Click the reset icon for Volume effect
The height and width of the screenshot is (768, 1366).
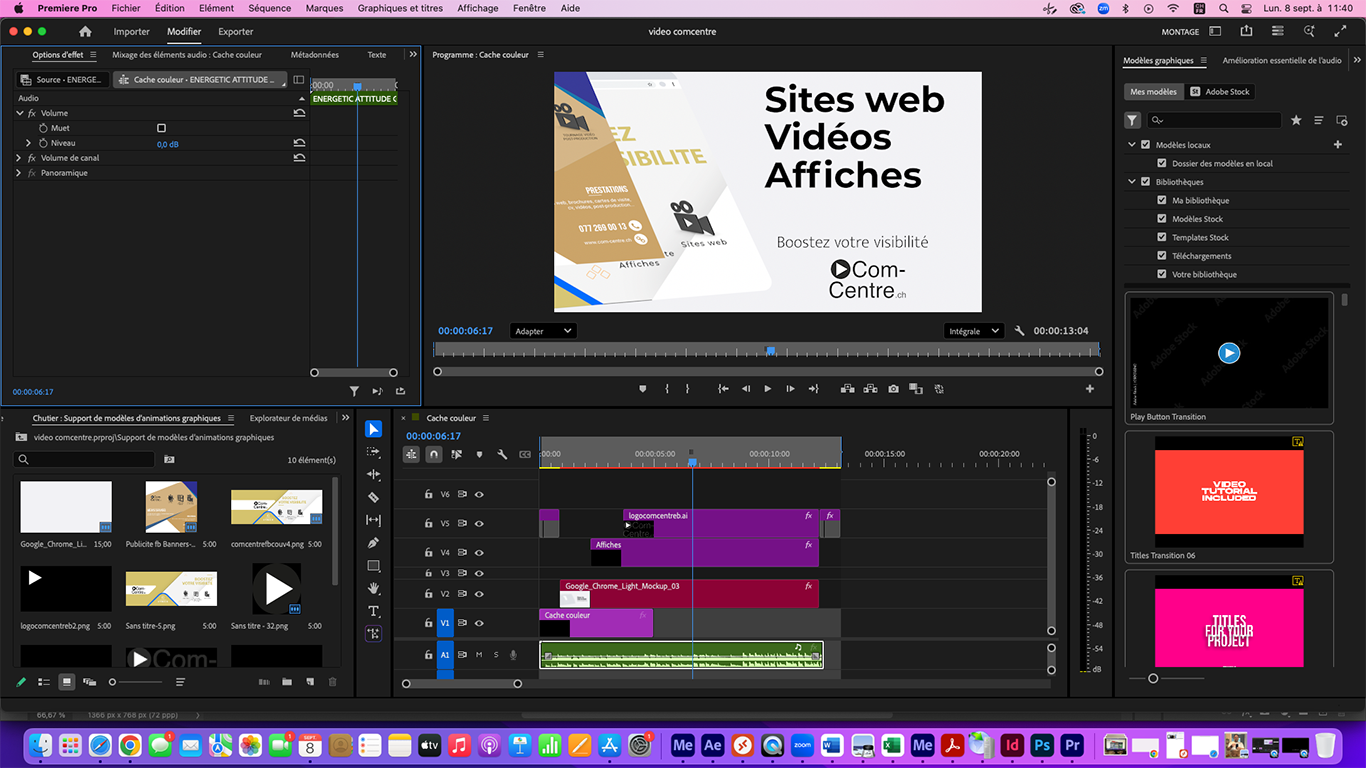[x=299, y=113]
